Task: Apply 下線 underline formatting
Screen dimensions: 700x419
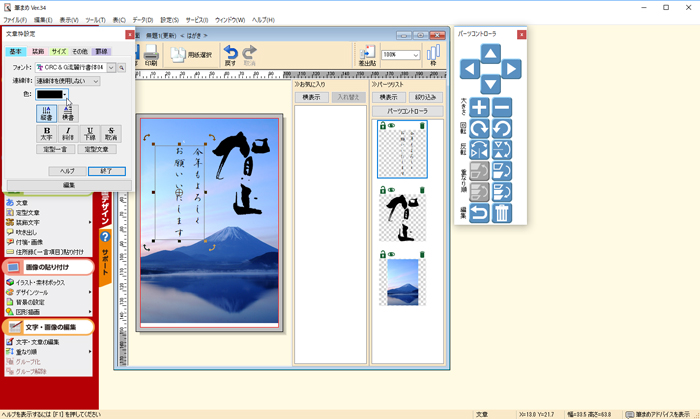Action: [90, 133]
